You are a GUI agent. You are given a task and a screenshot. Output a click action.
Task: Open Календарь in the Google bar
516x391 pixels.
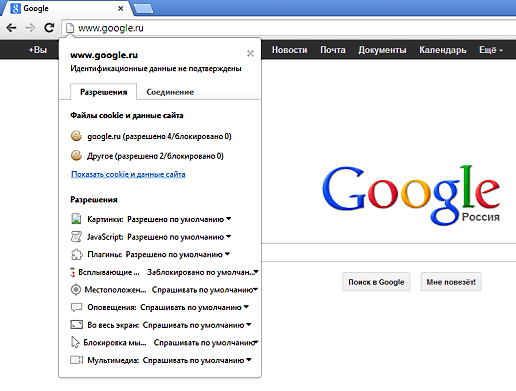443,50
